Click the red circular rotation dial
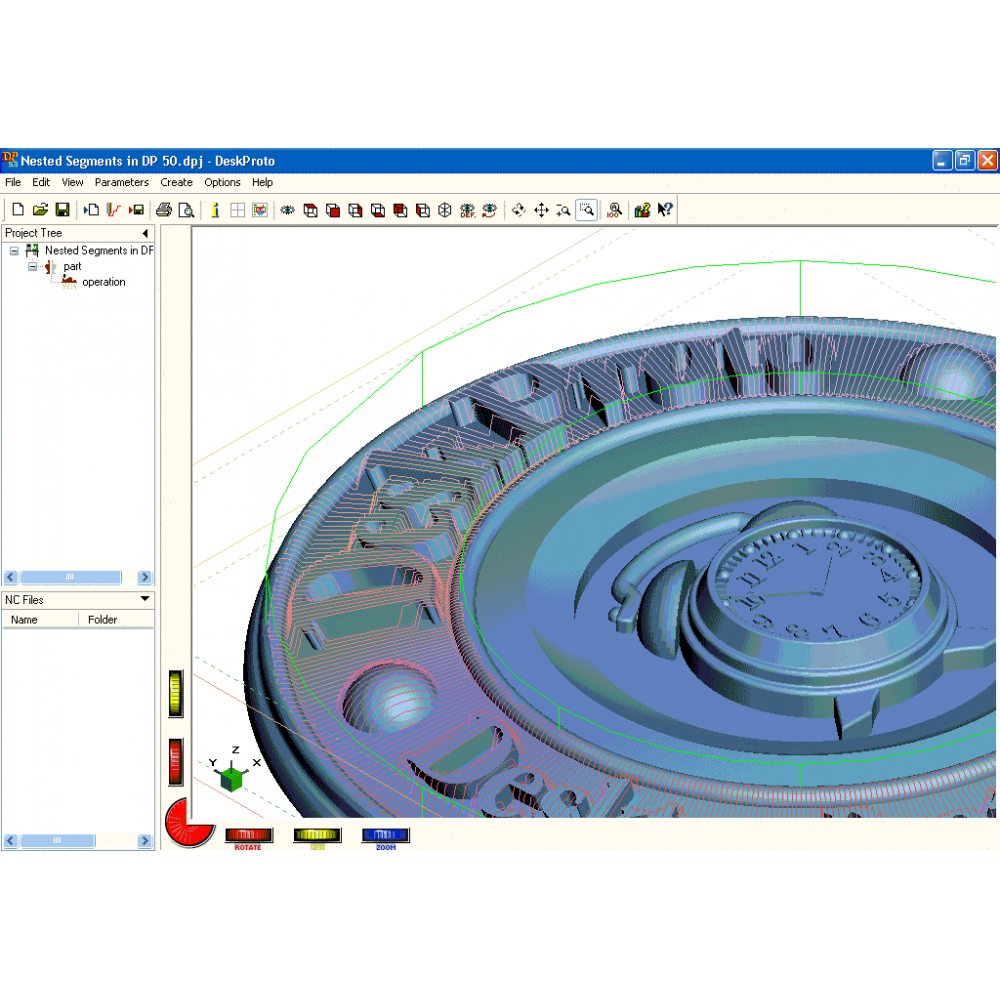Image resolution: width=1000 pixels, height=1000 pixels. click(186, 823)
